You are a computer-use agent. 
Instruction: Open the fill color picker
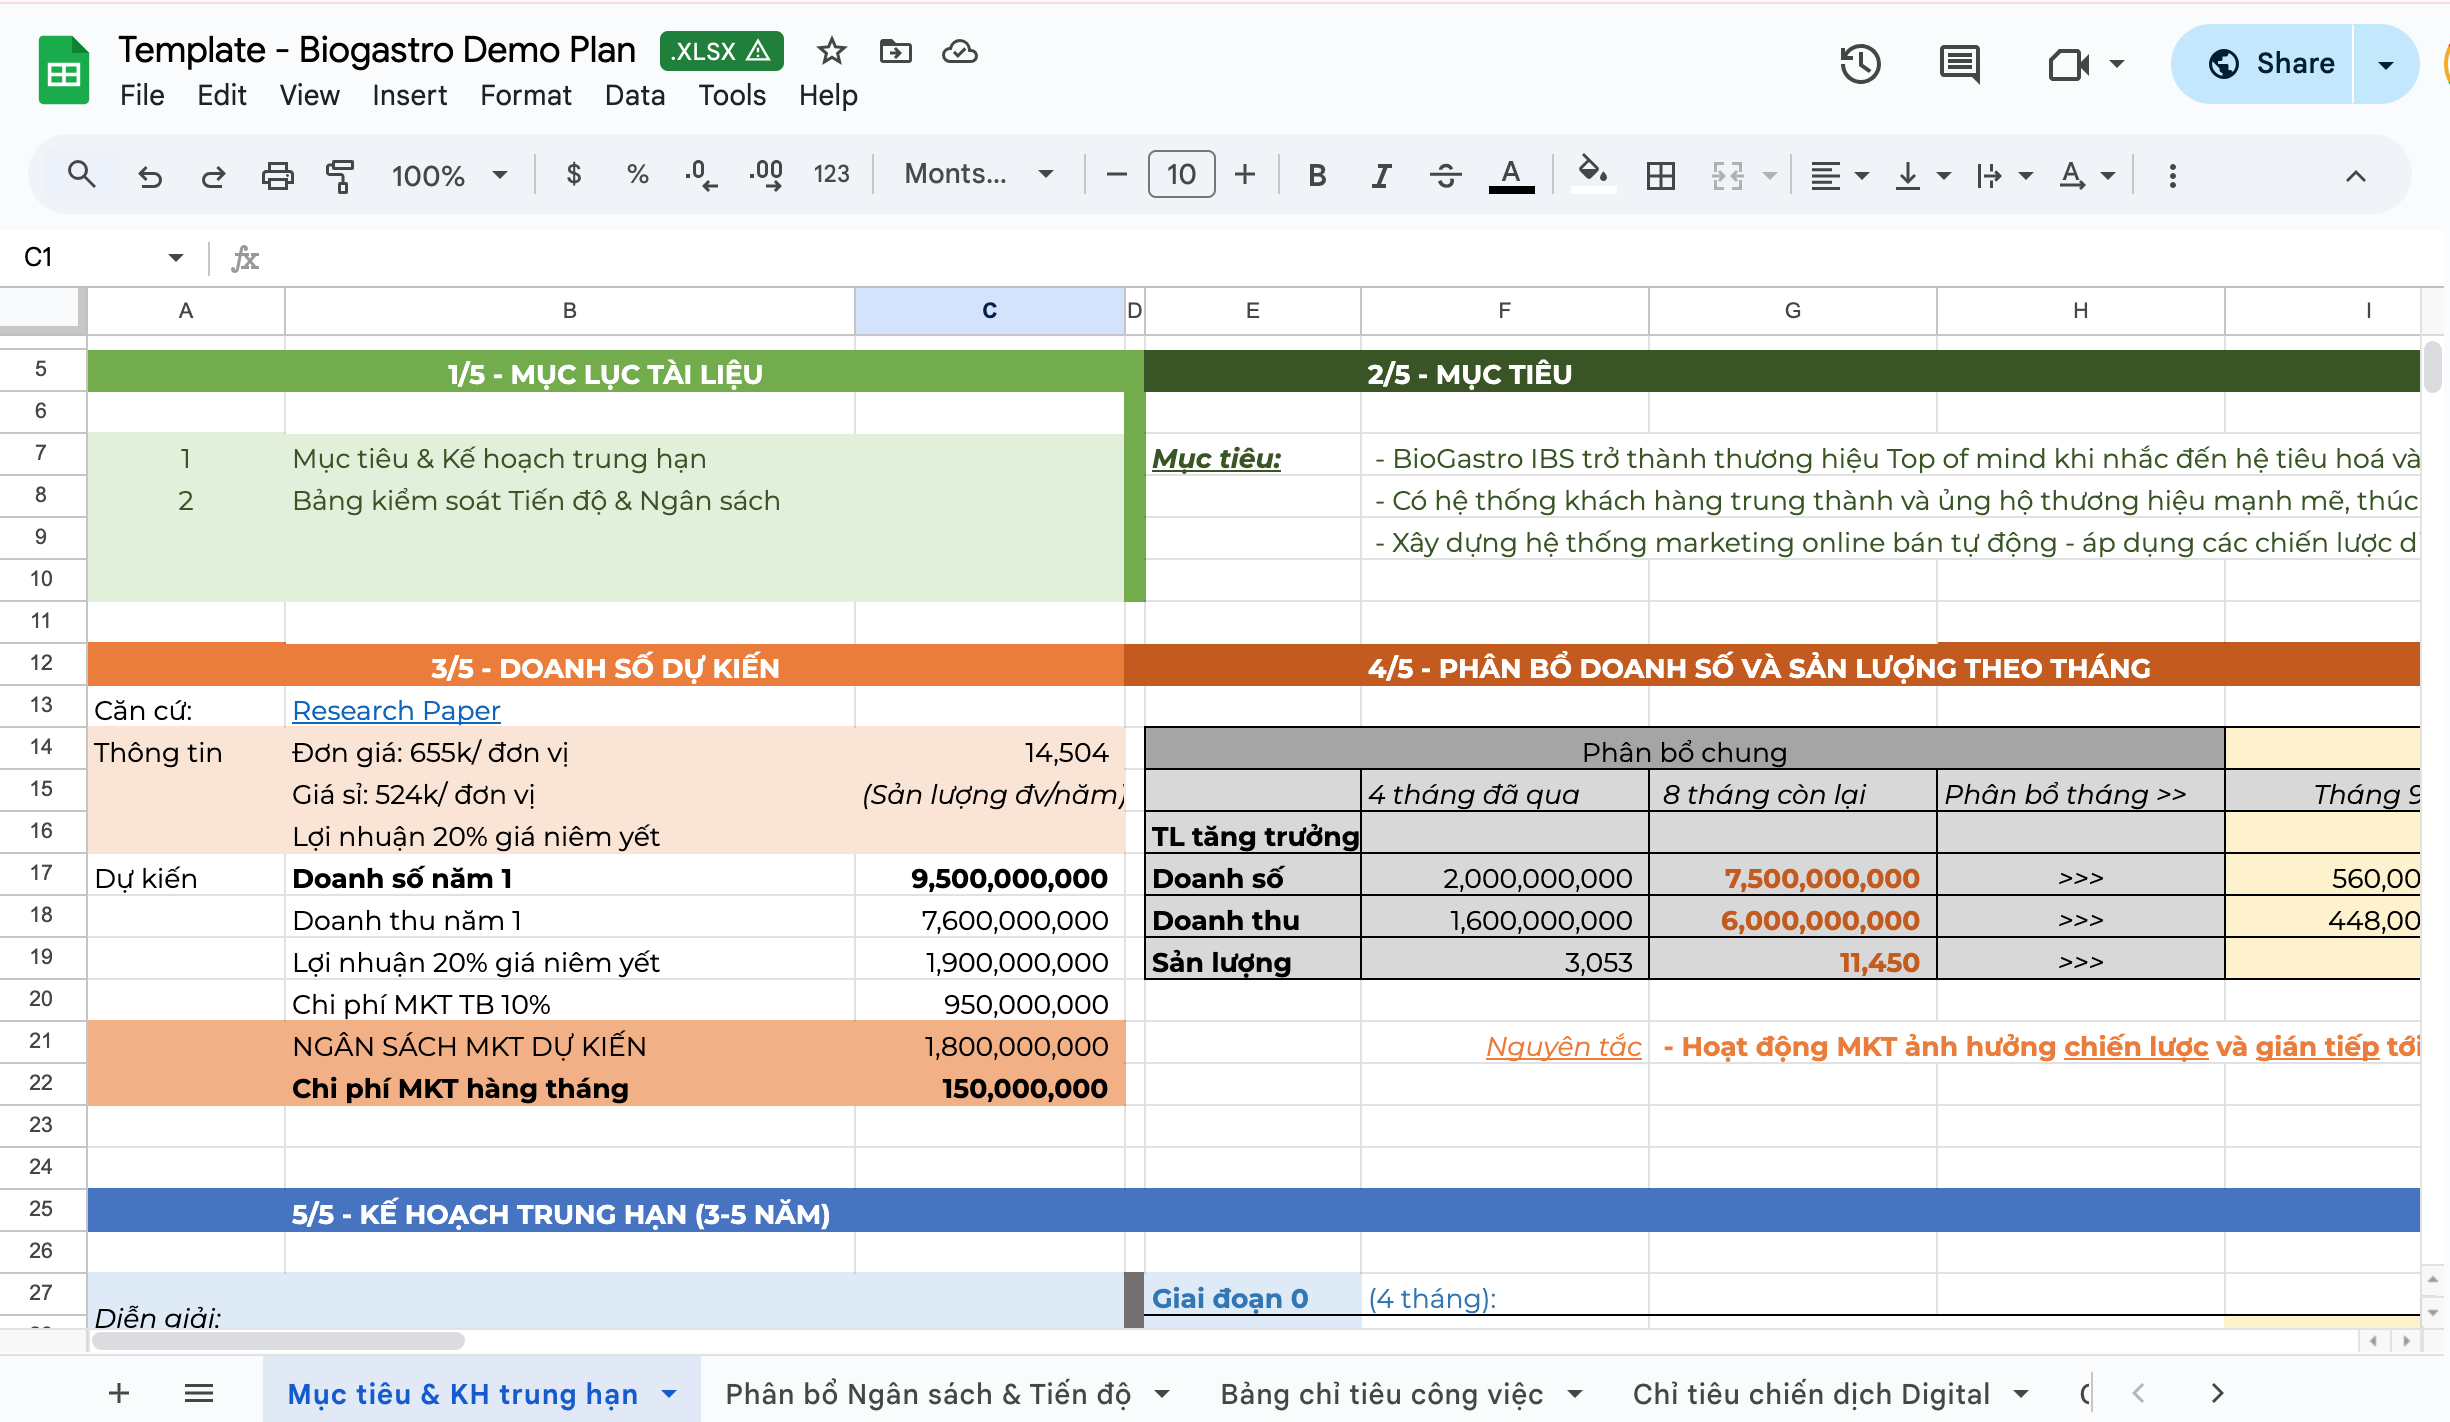(1592, 175)
